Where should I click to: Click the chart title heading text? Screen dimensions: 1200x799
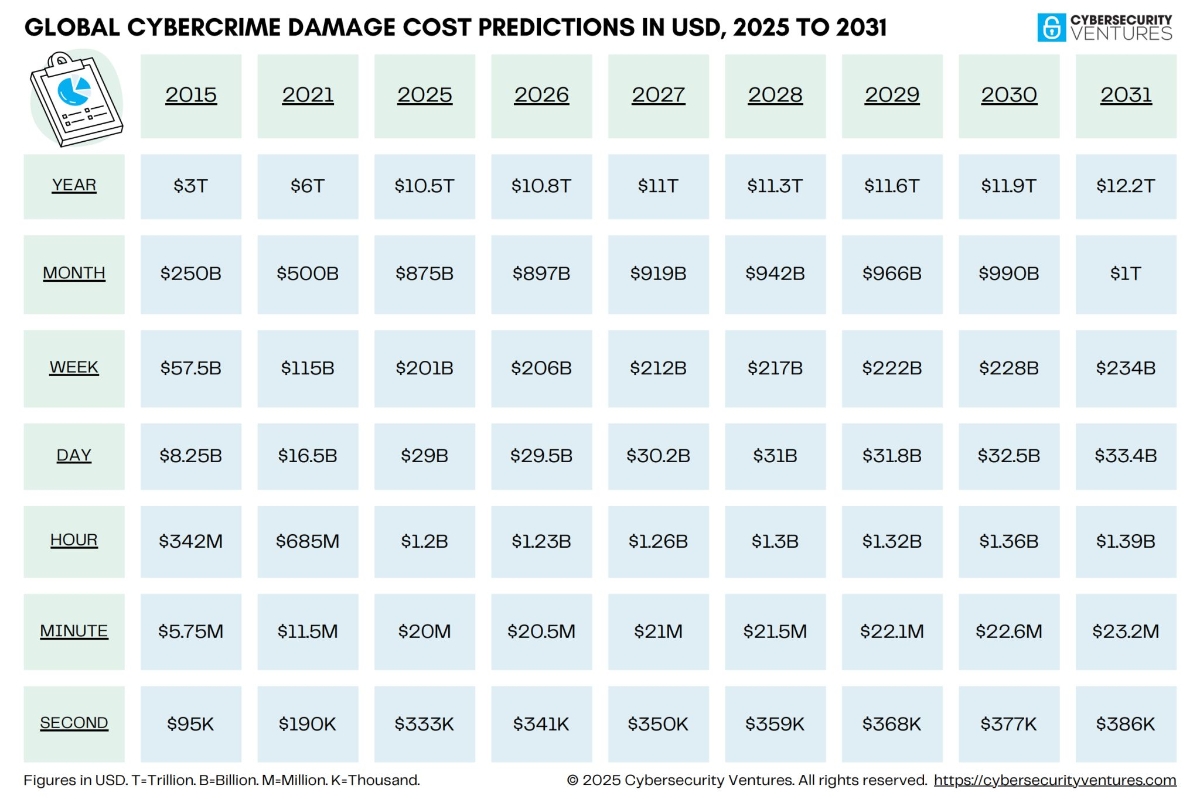[455, 27]
